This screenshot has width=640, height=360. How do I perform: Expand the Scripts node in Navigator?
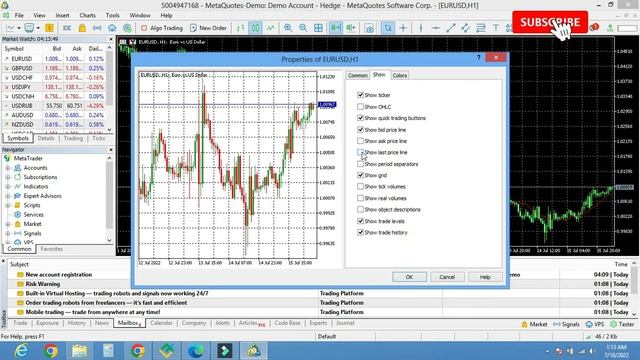(x=8, y=205)
